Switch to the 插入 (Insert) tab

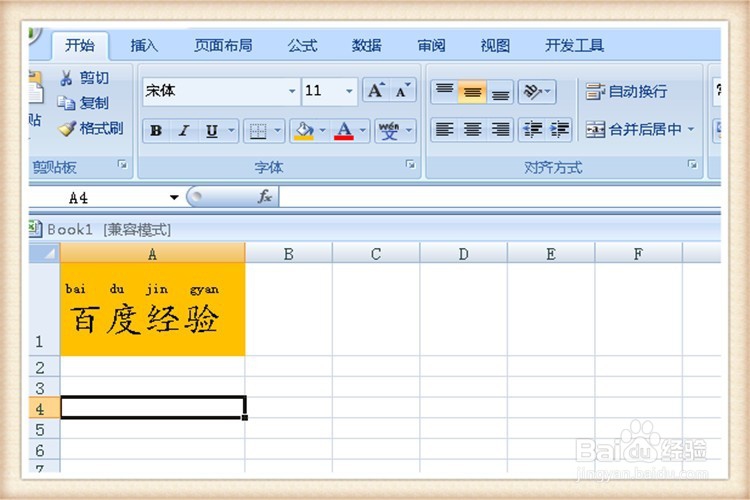[144, 45]
